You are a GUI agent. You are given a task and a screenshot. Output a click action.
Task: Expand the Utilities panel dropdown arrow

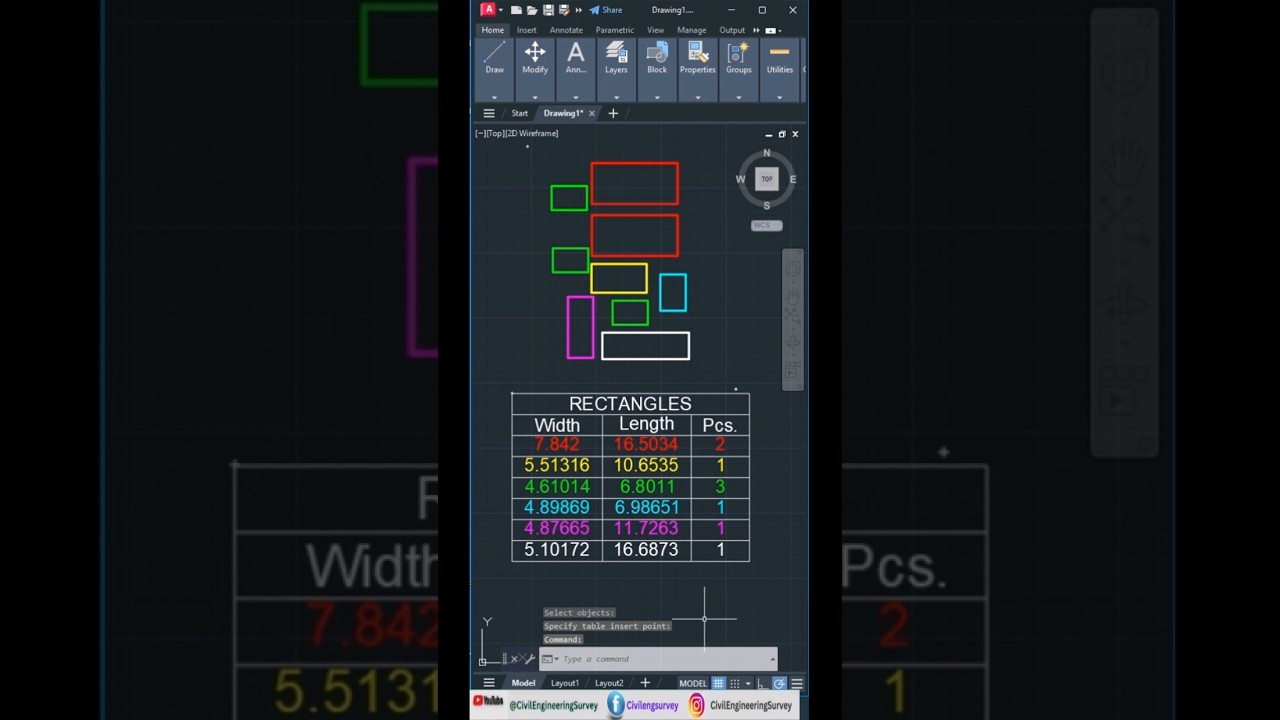tap(780, 97)
